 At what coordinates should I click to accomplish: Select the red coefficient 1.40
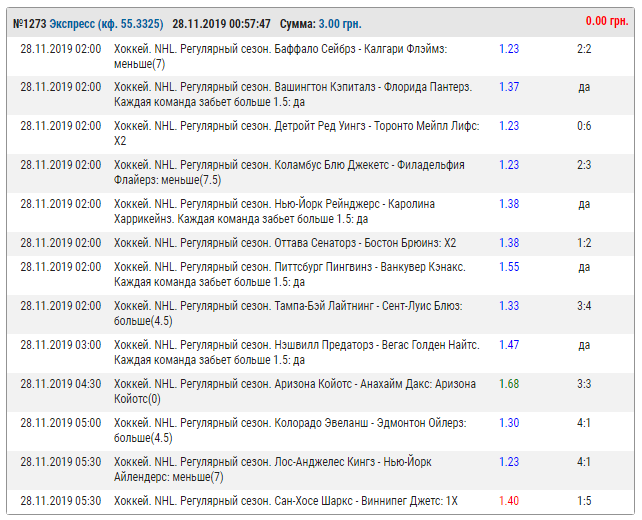point(509,500)
